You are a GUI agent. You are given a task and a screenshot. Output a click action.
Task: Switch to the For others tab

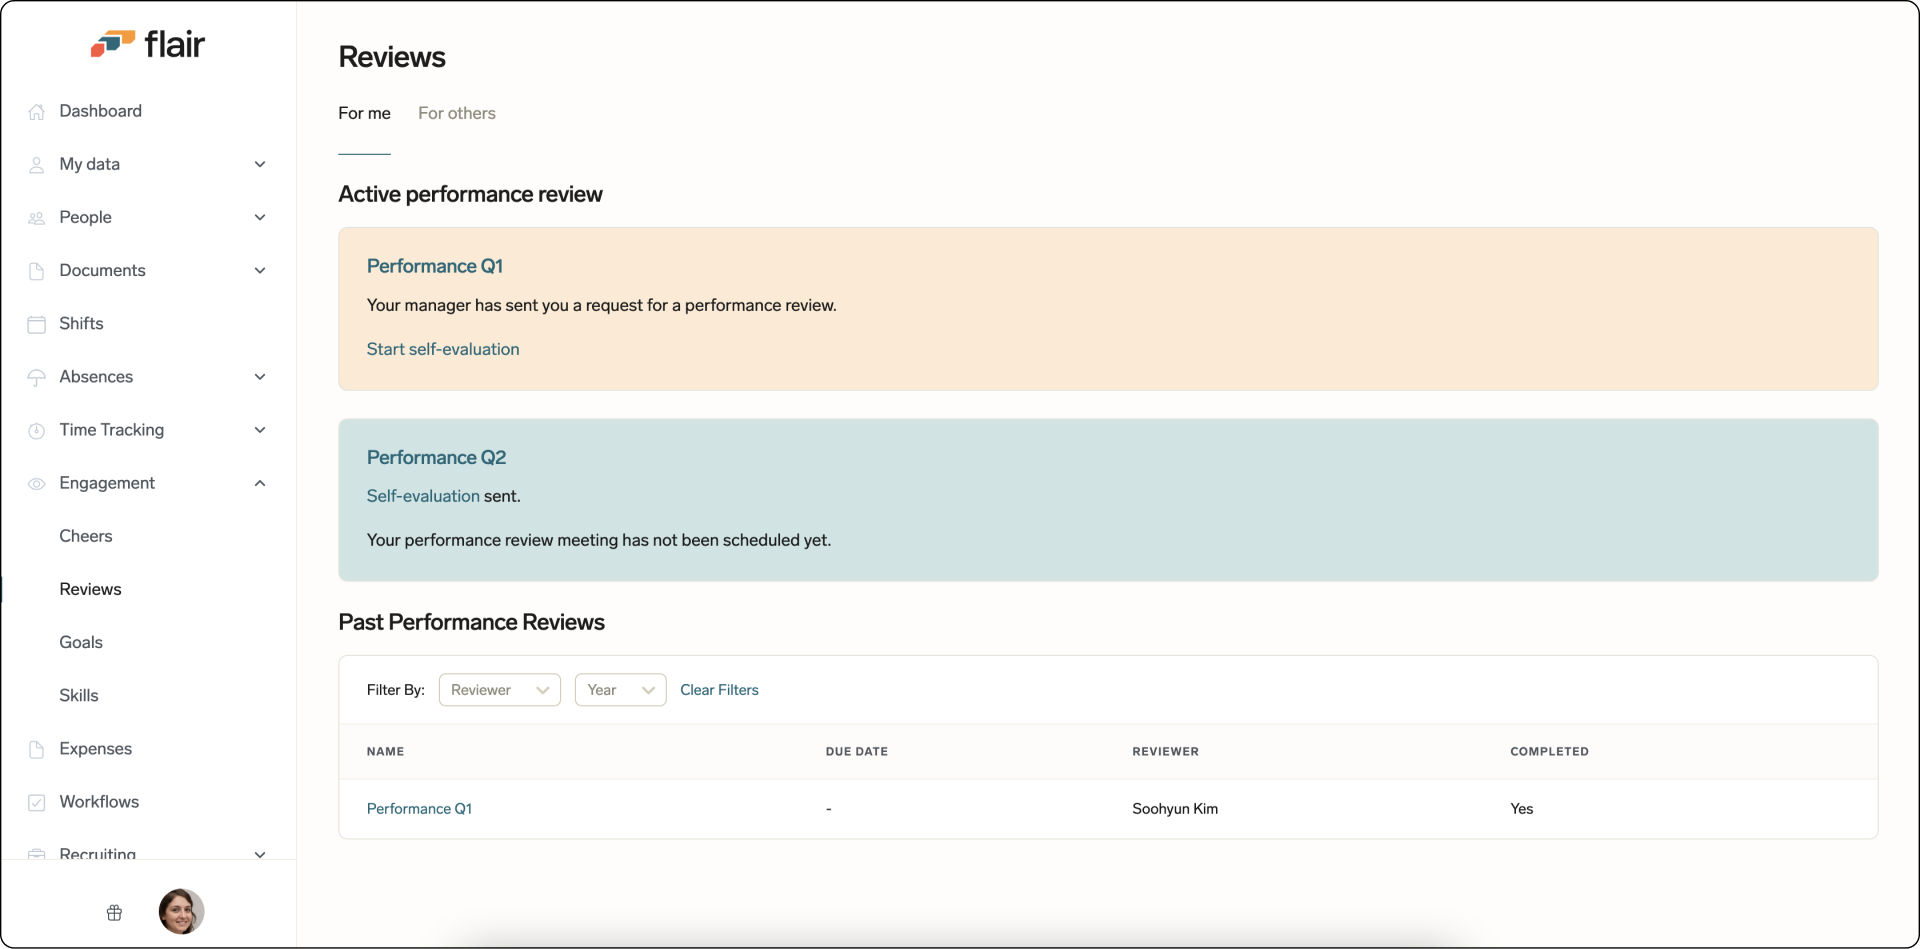457,113
